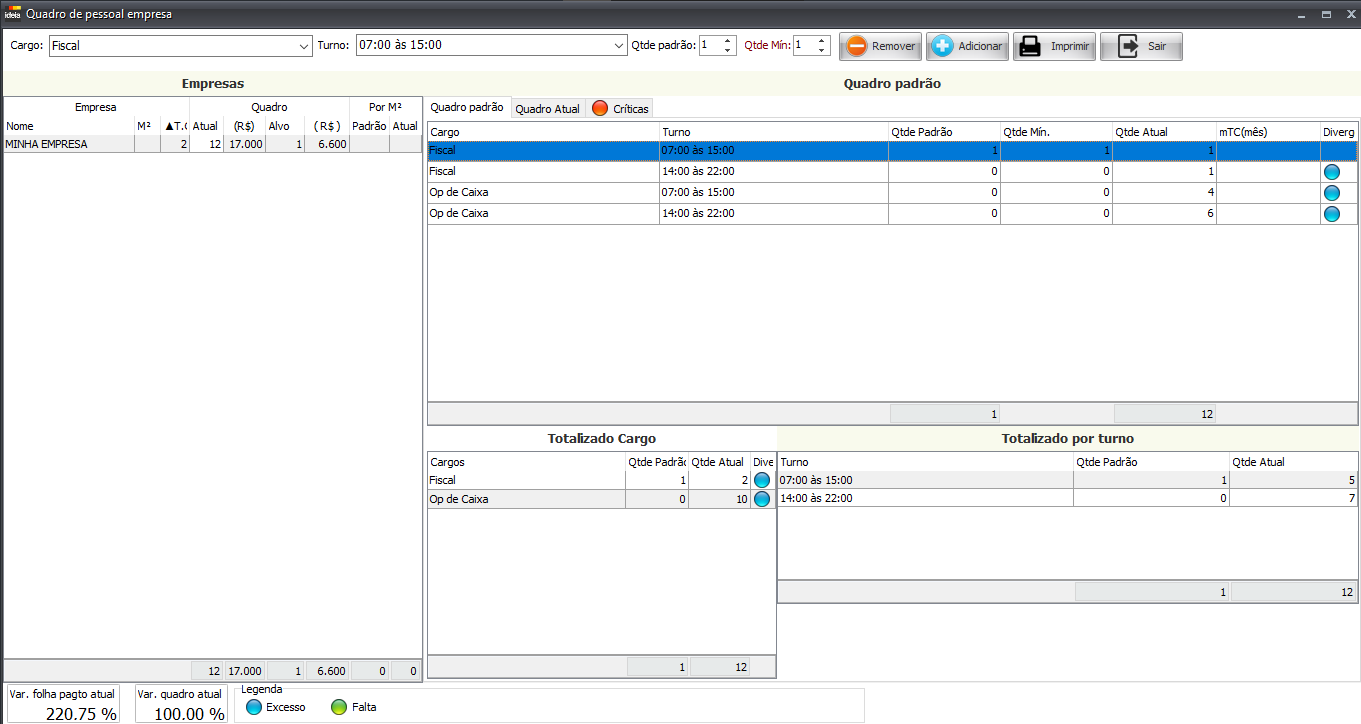The height and width of the screenshot is (724, 1361).
Task: Click divergence indicator for Op de Caixa total
Action: click(x=762, y=499)
